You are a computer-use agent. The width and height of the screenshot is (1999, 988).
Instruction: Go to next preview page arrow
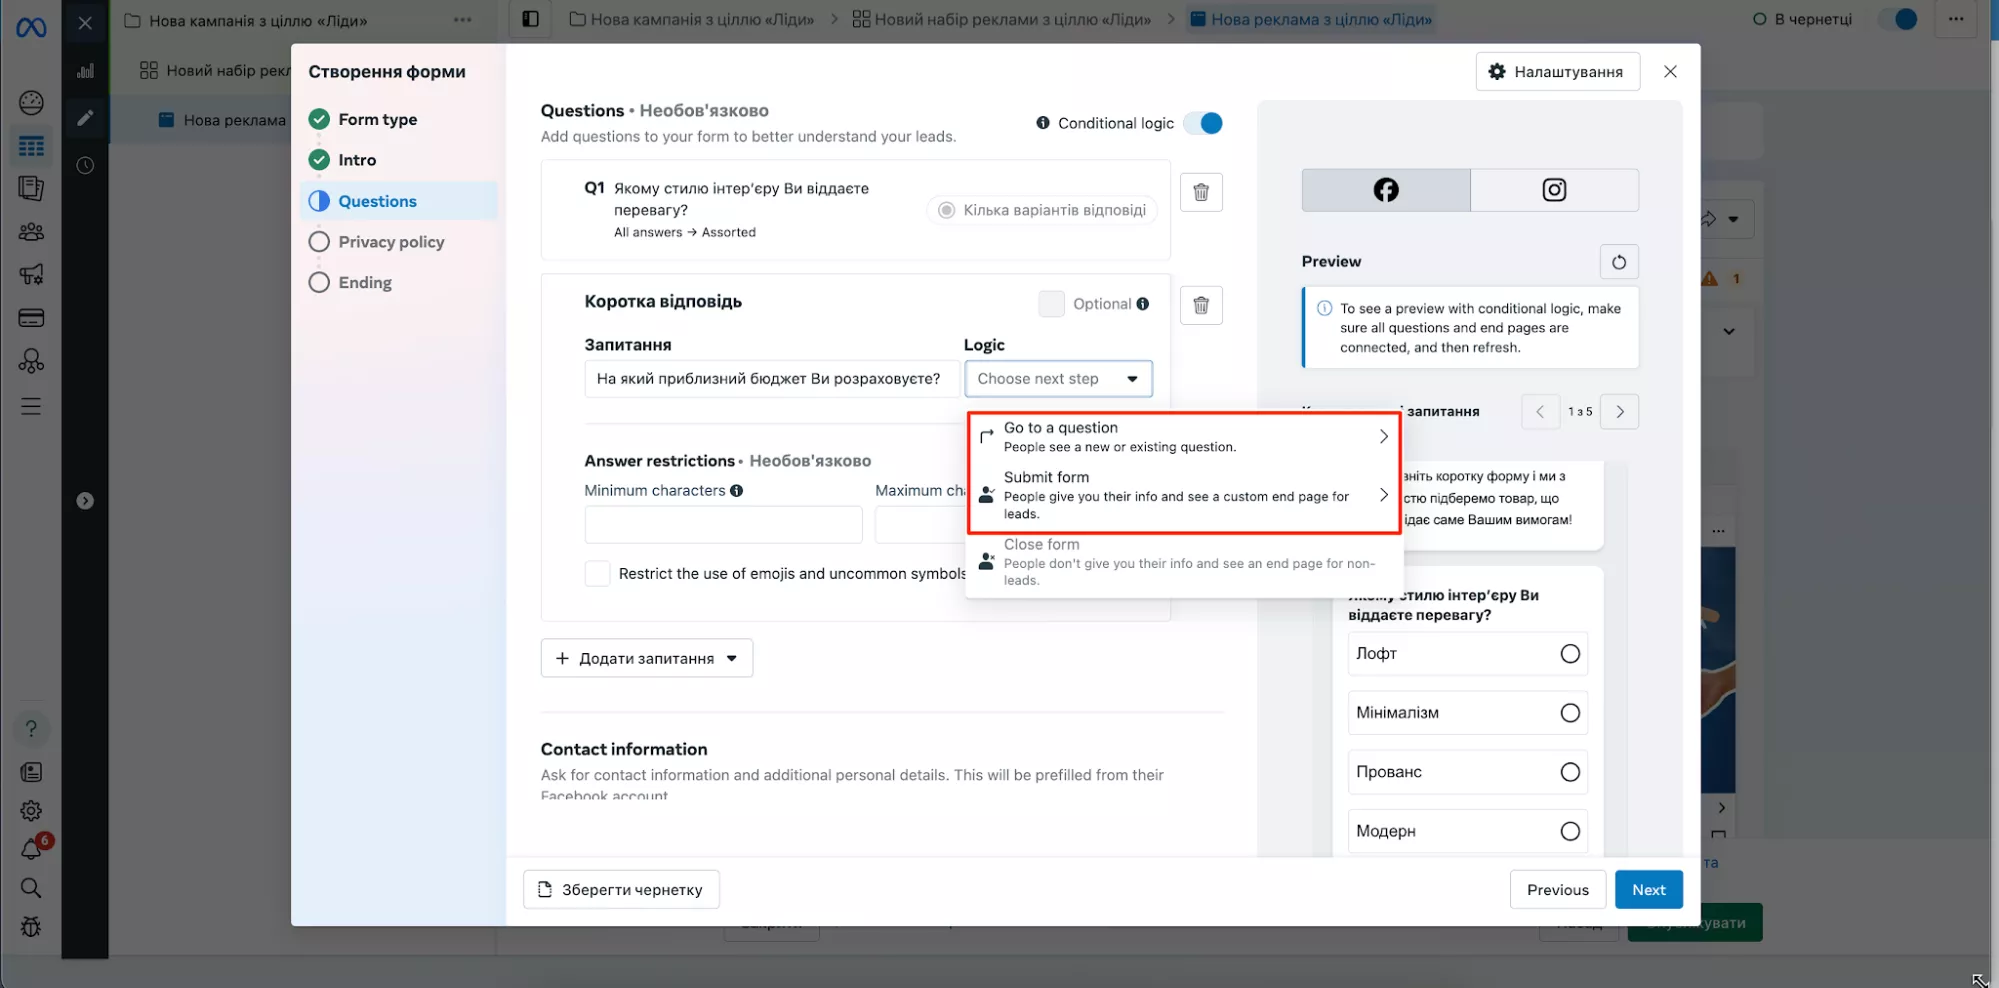(1619, 412)
